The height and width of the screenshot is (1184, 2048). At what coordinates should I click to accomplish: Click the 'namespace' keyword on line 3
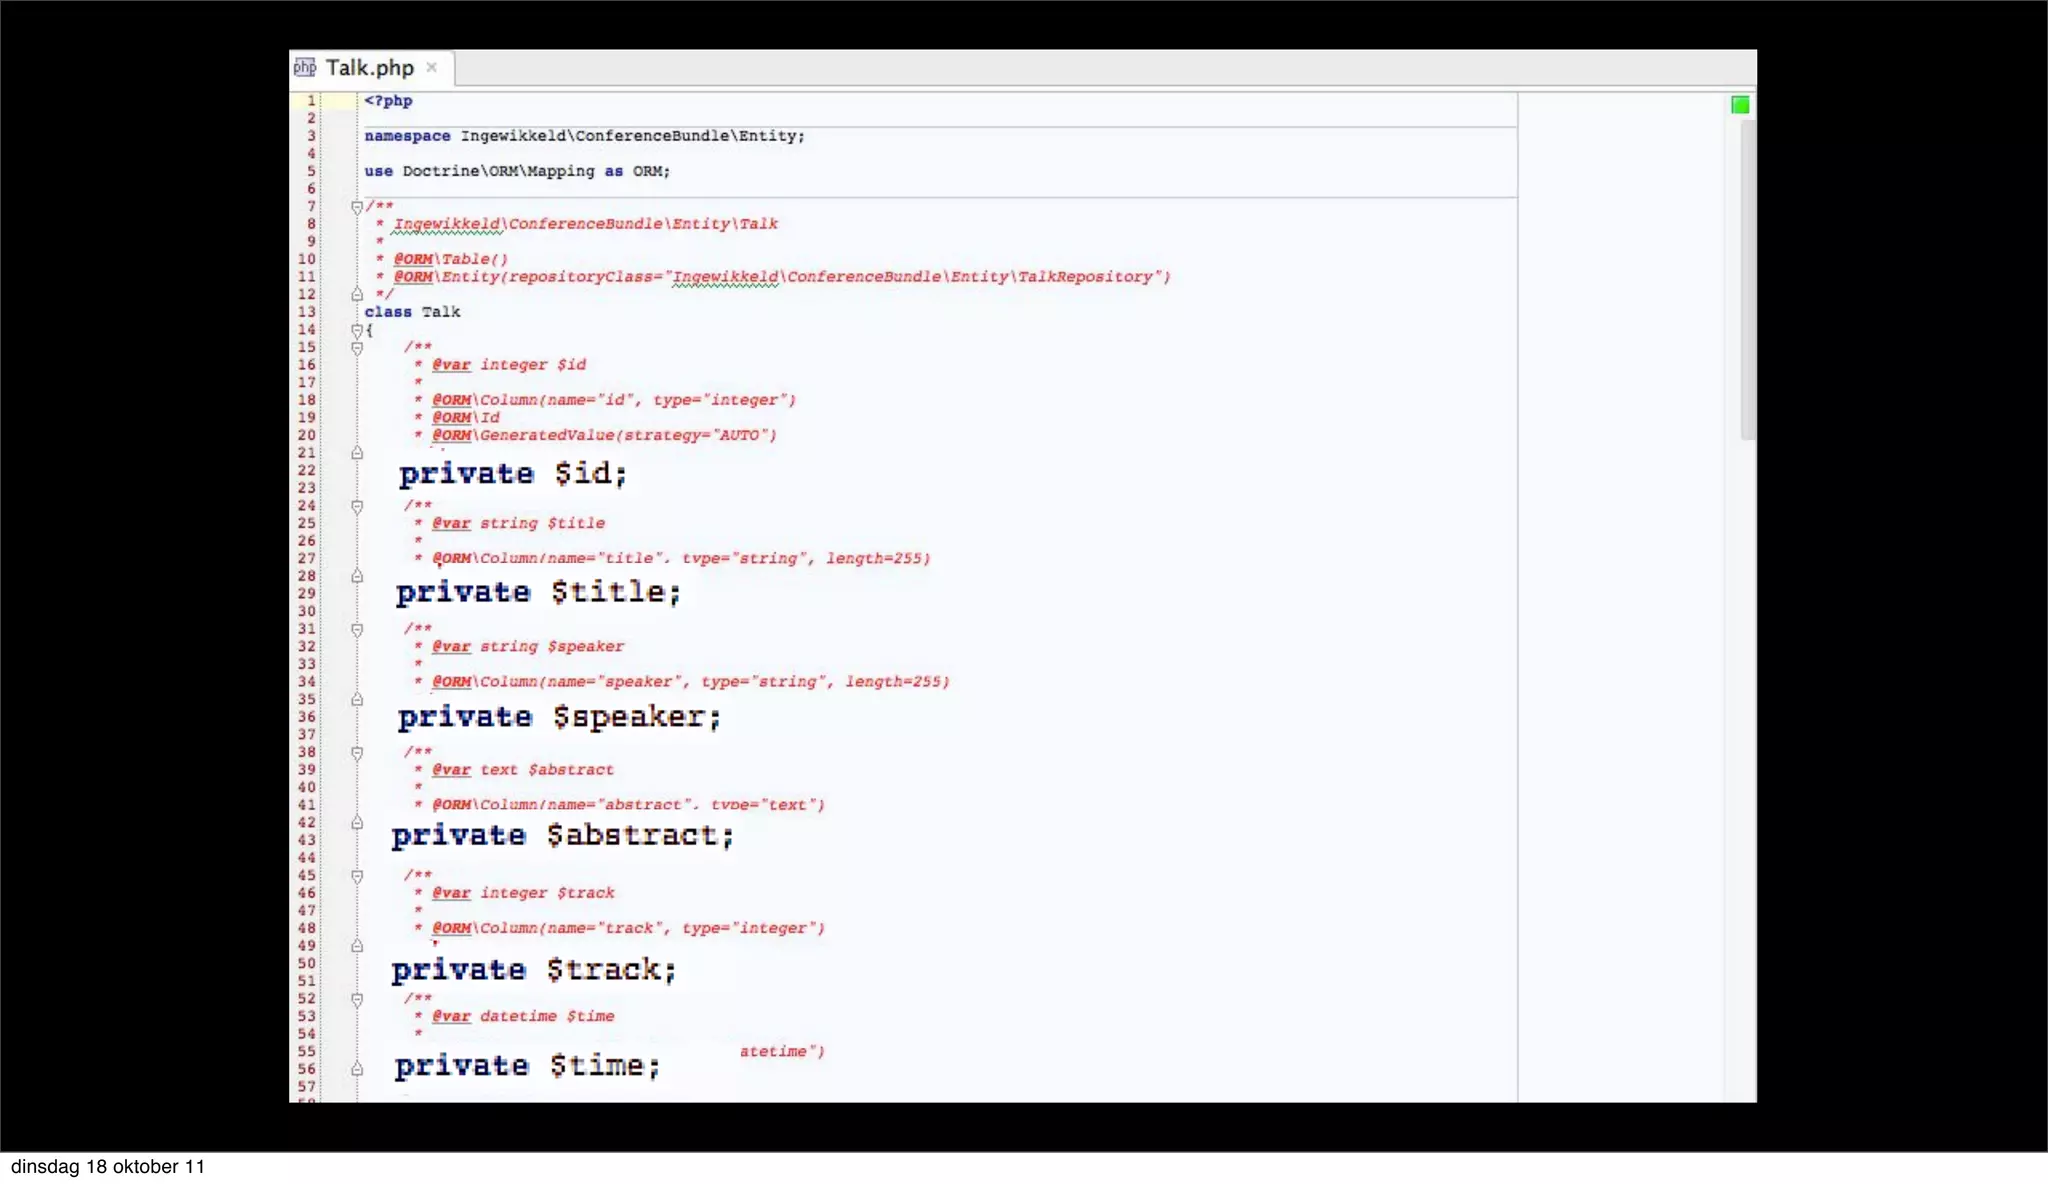tap(407, 136)
